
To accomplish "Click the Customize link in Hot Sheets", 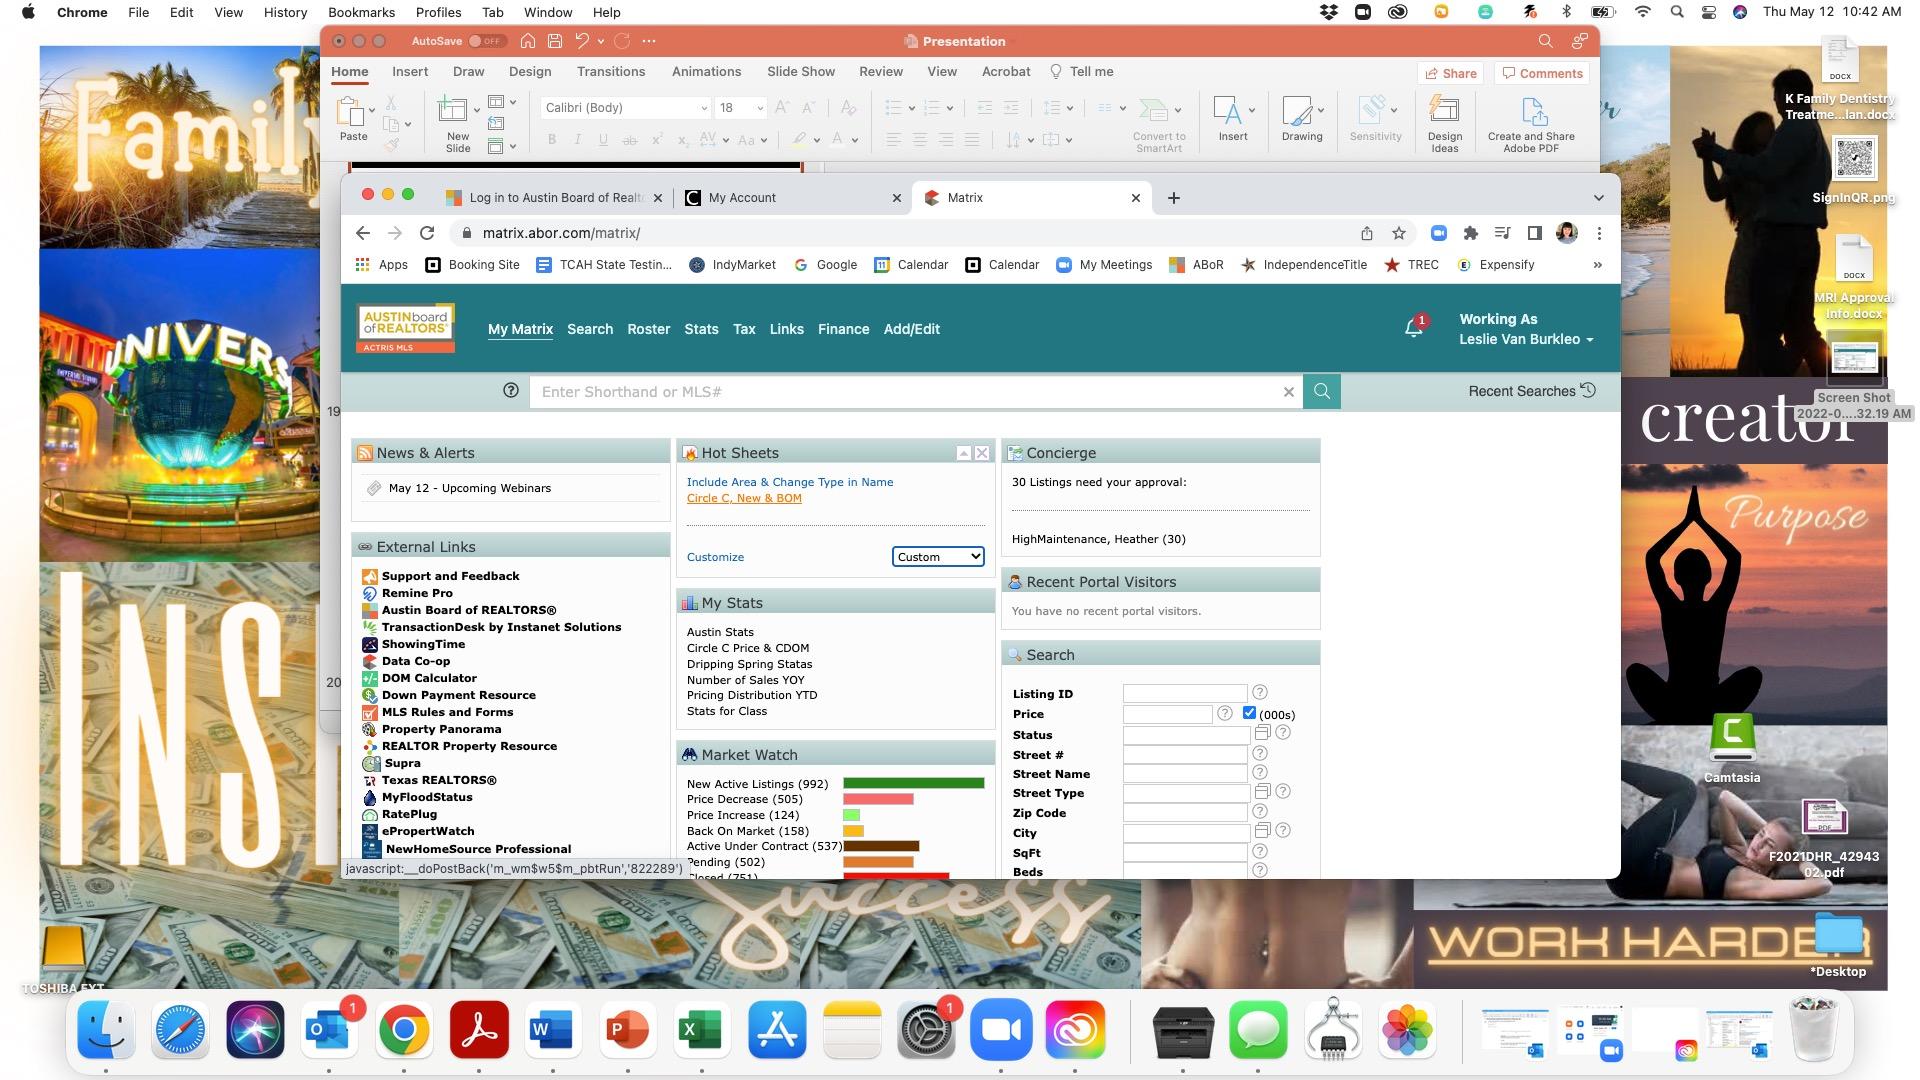I will [715, 557].
